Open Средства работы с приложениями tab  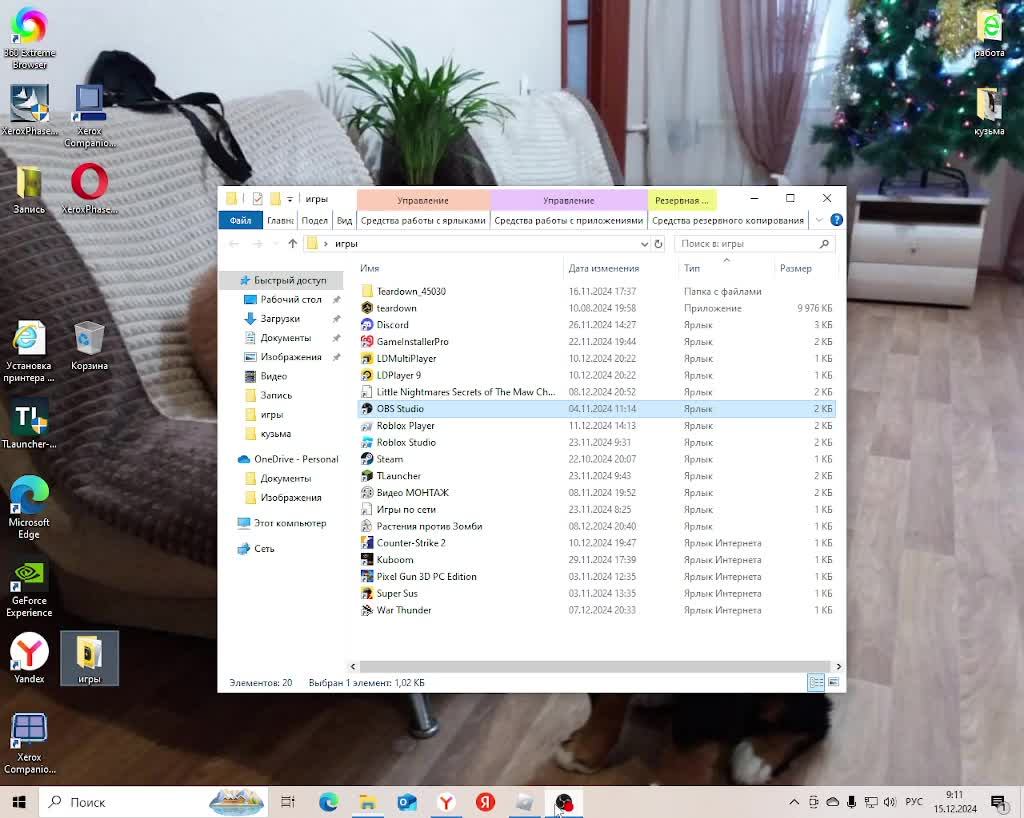click(569, 221)
